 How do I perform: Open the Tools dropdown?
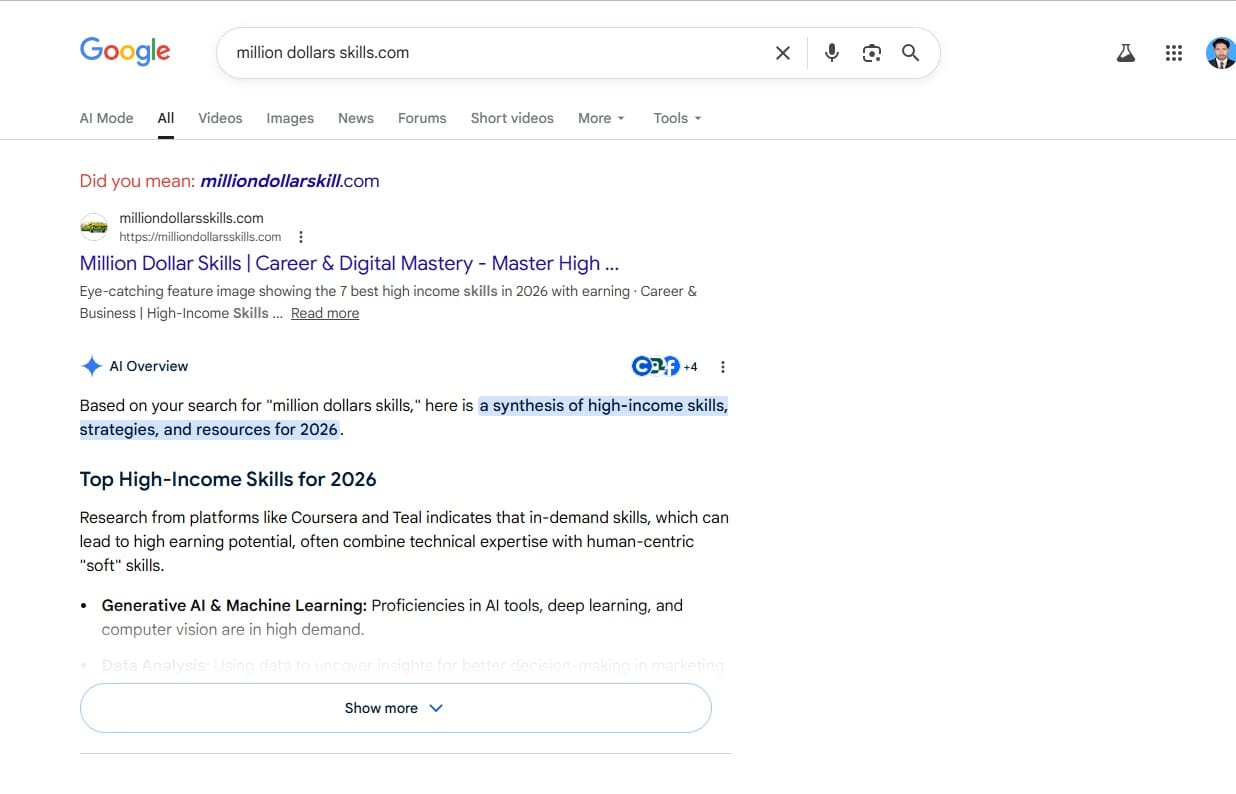677,118
